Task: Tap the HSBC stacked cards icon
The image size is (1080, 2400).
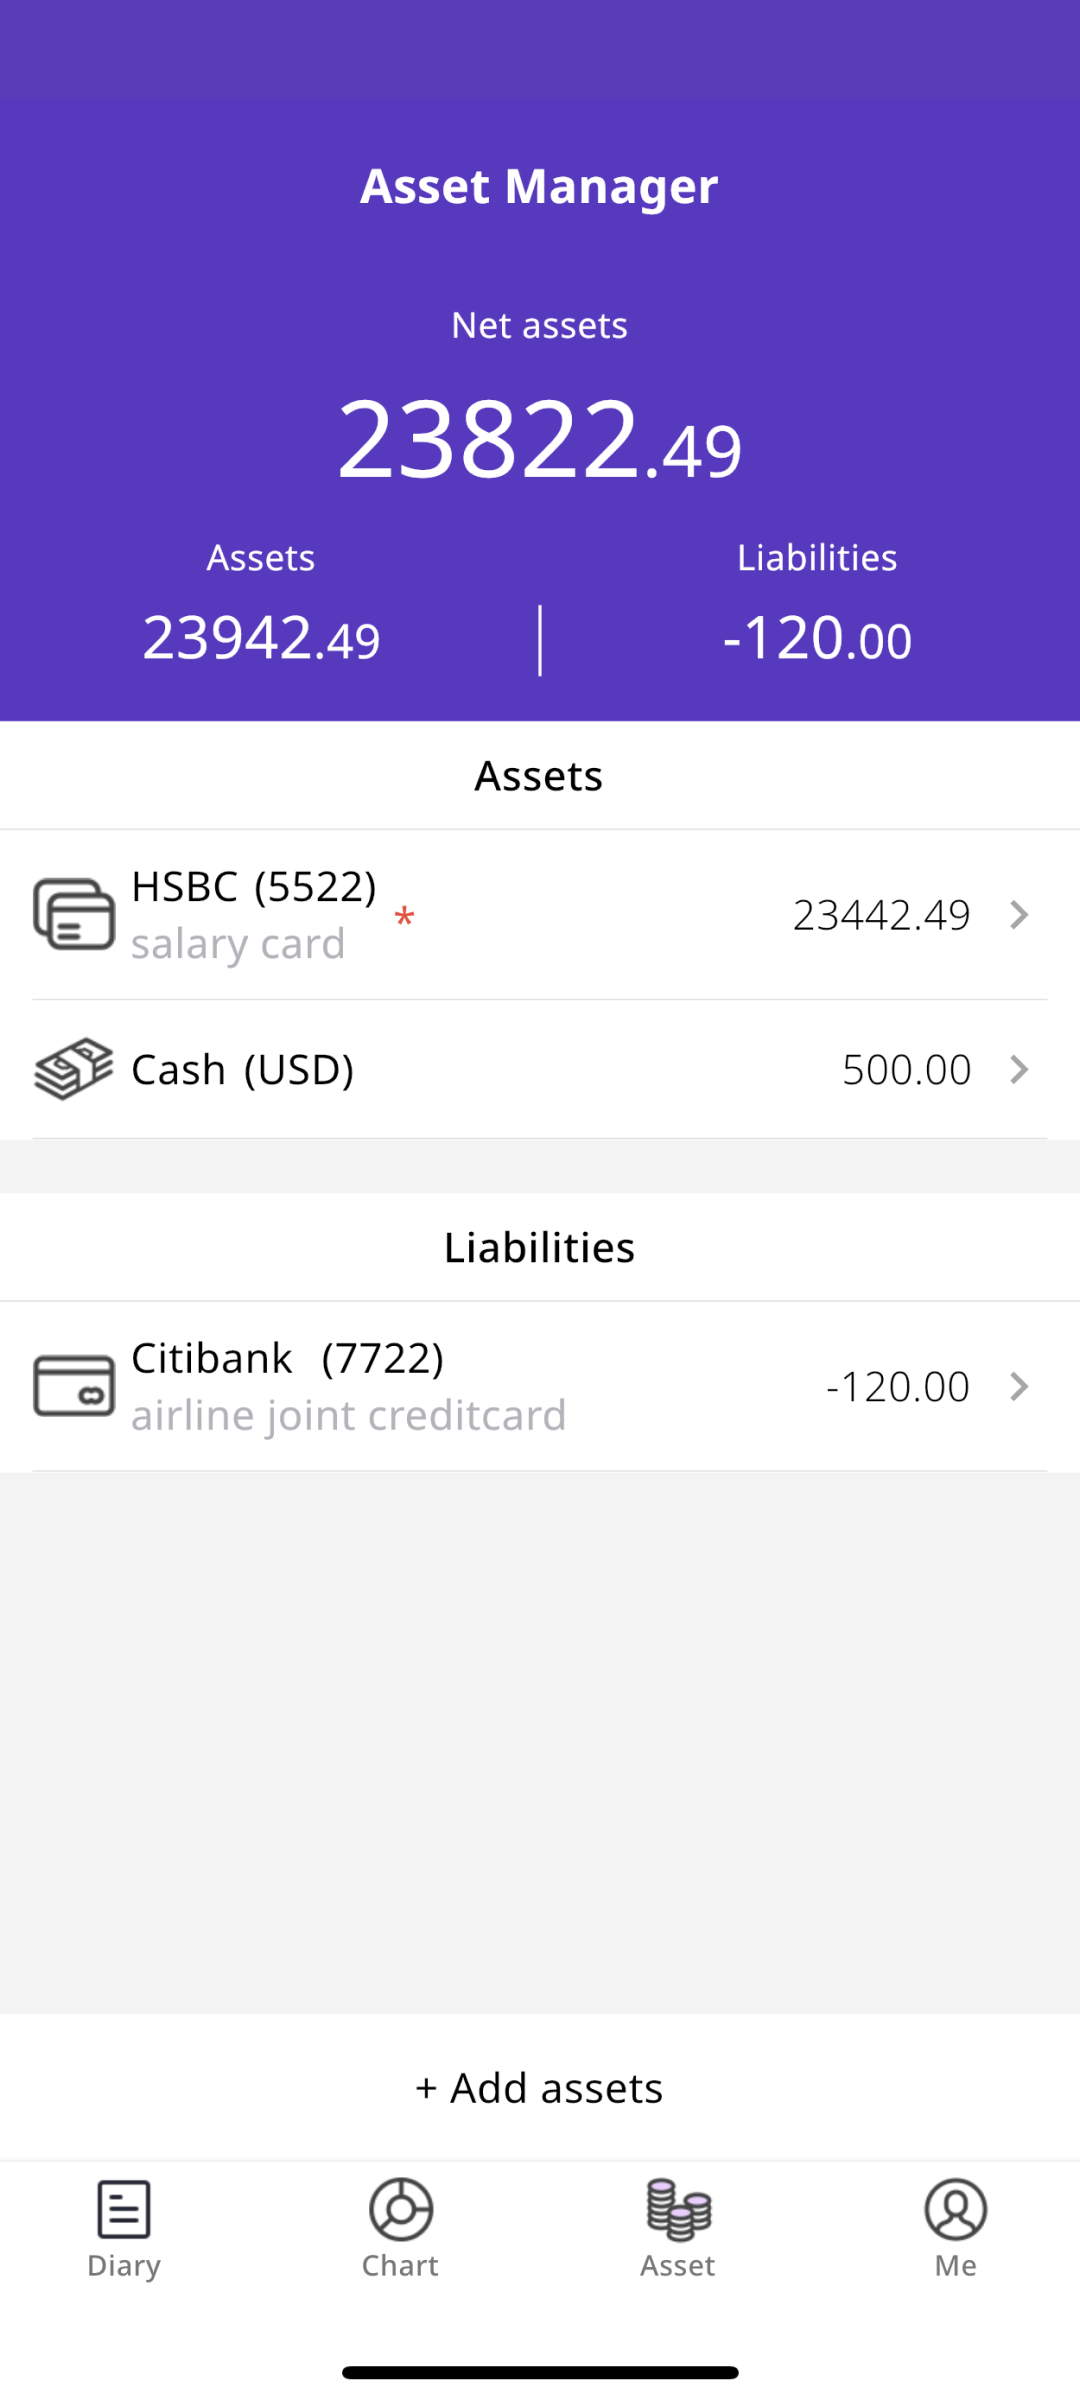Action: (74, 914)
